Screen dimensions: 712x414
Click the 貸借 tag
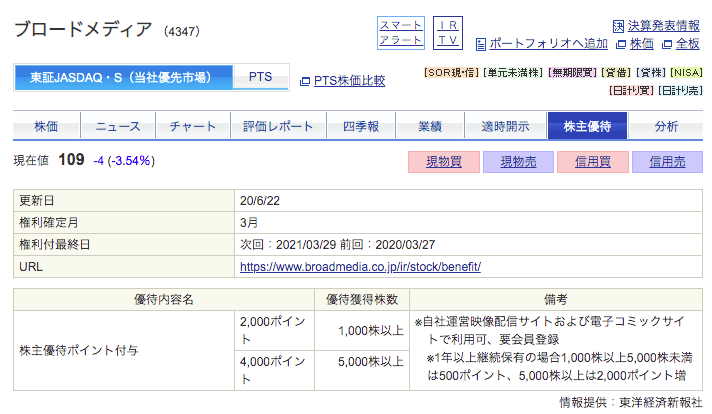point(616,73)
